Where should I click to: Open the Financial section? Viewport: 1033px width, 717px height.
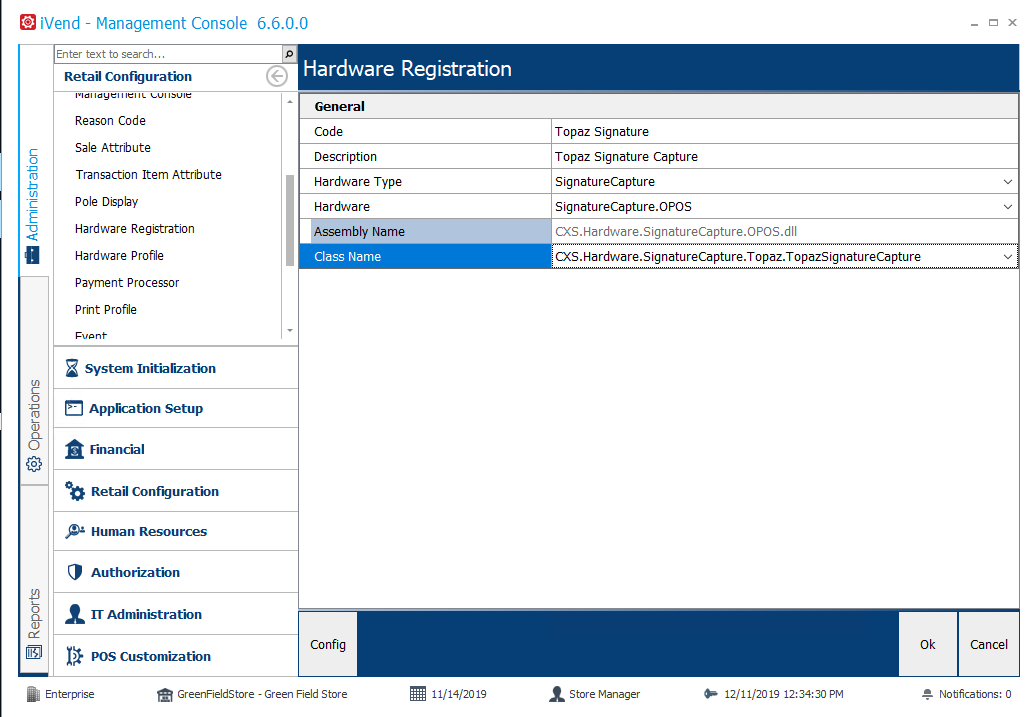point(176,449)
